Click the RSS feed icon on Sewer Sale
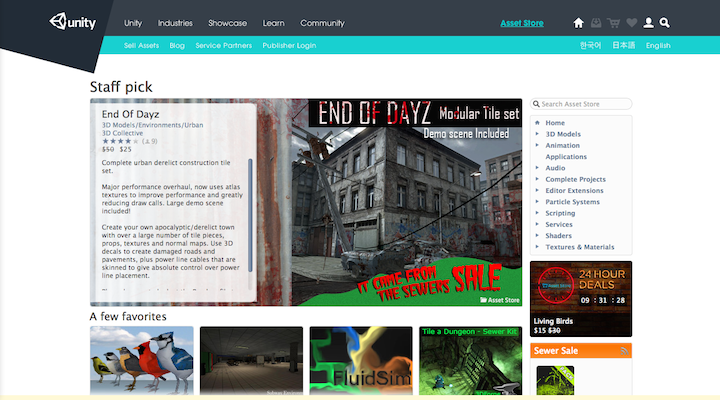Viewport: 720px width, 400px height. click(x=624, y=351)
